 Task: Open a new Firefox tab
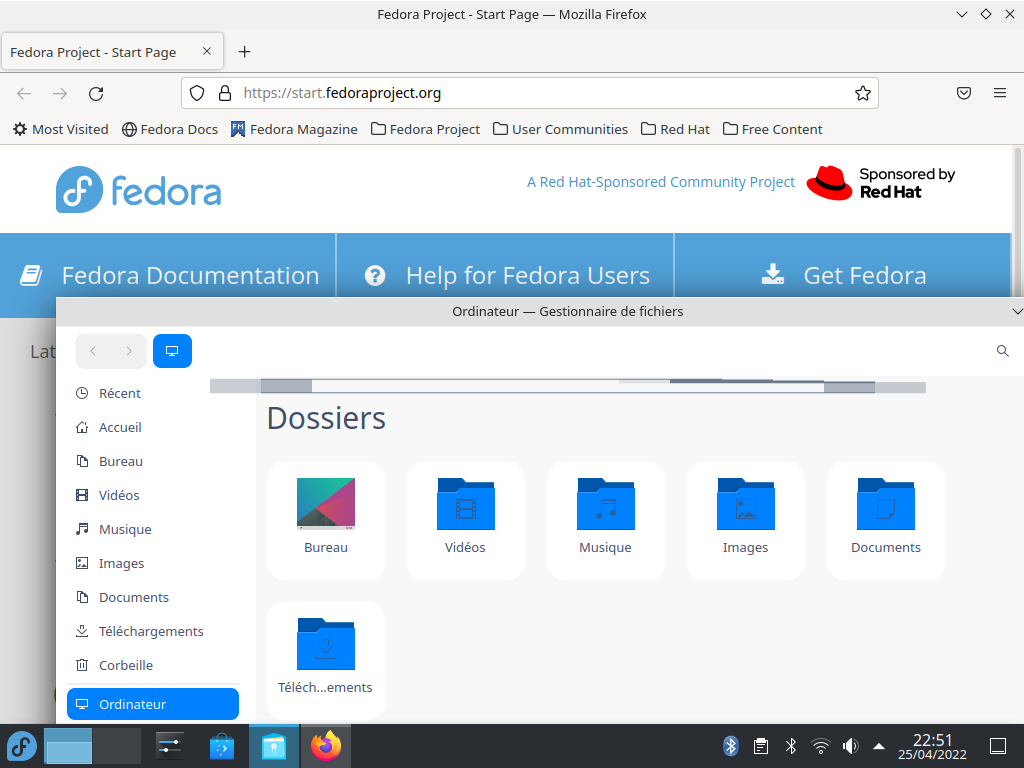click(x=244, y=52)
